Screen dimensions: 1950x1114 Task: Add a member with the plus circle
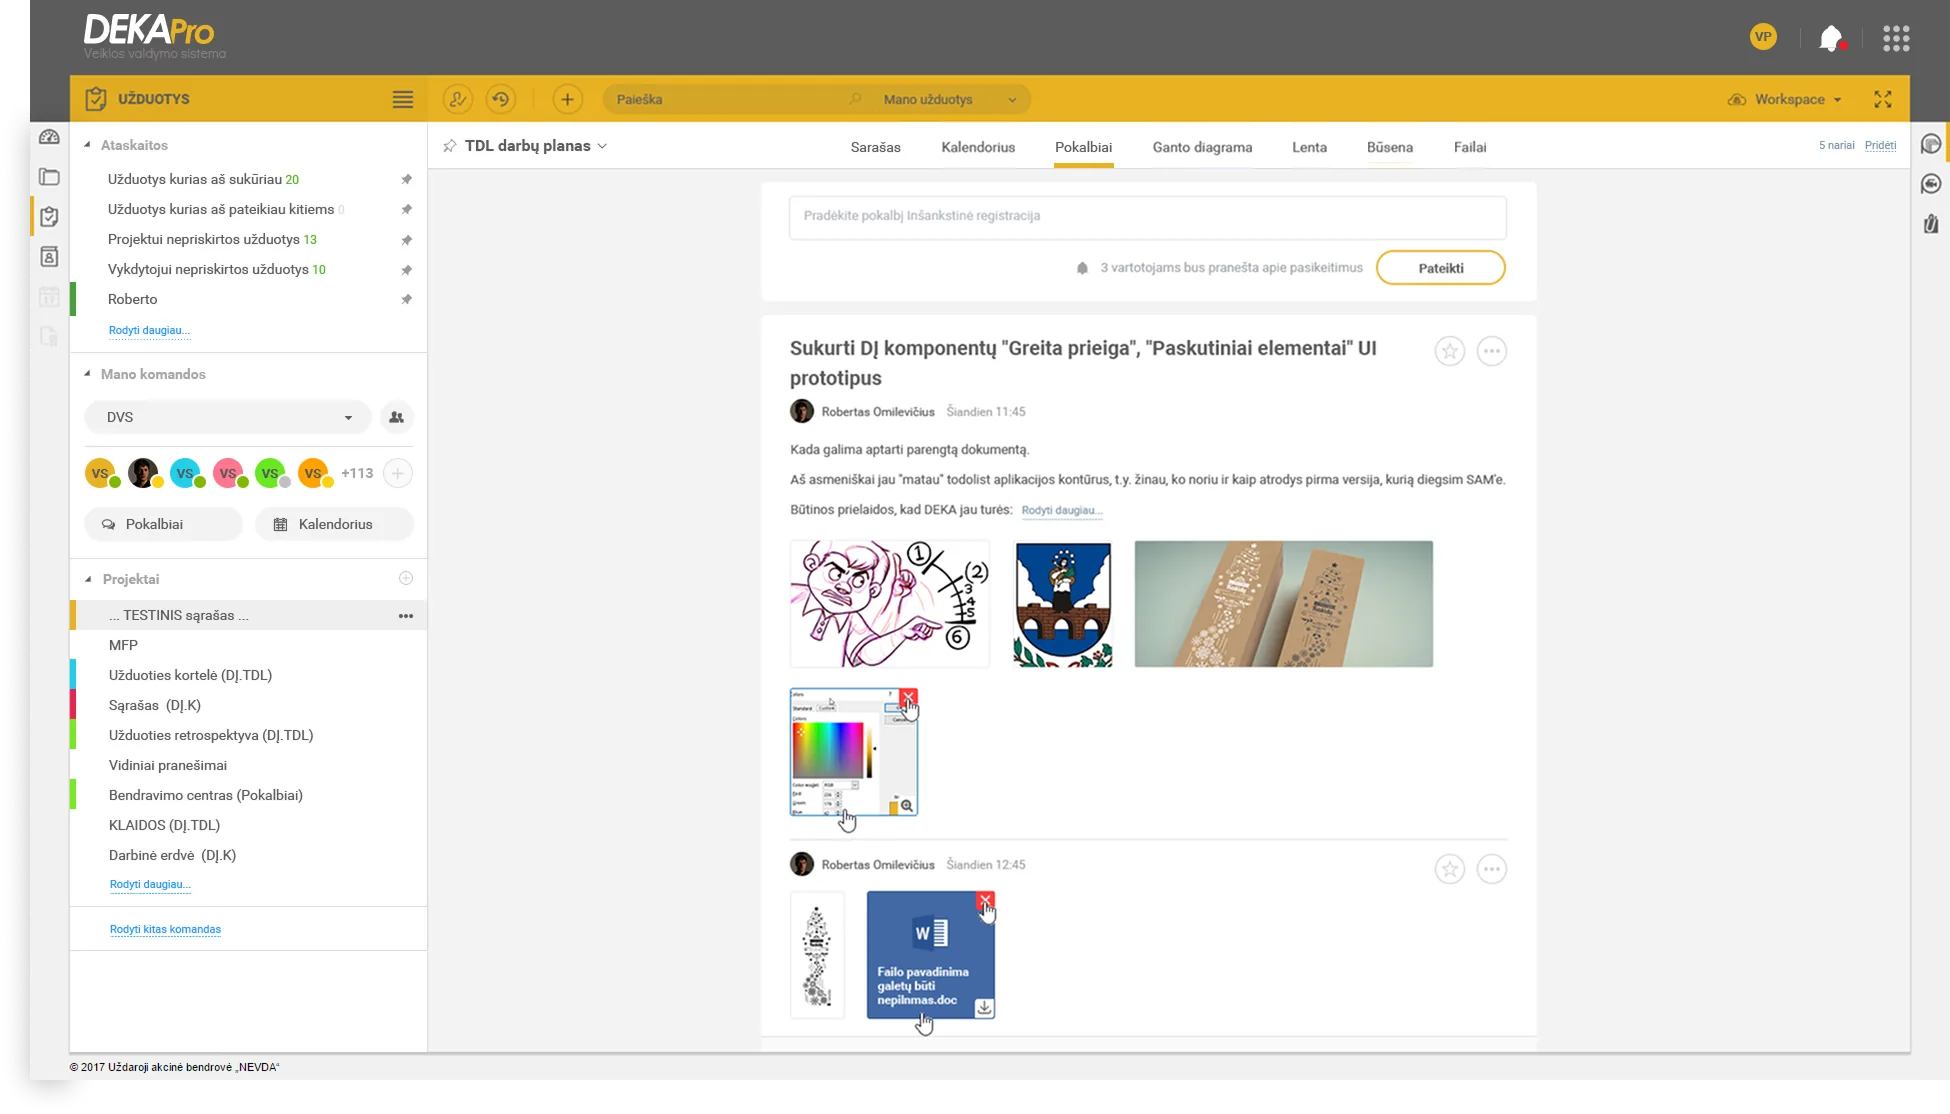(398, 473)
